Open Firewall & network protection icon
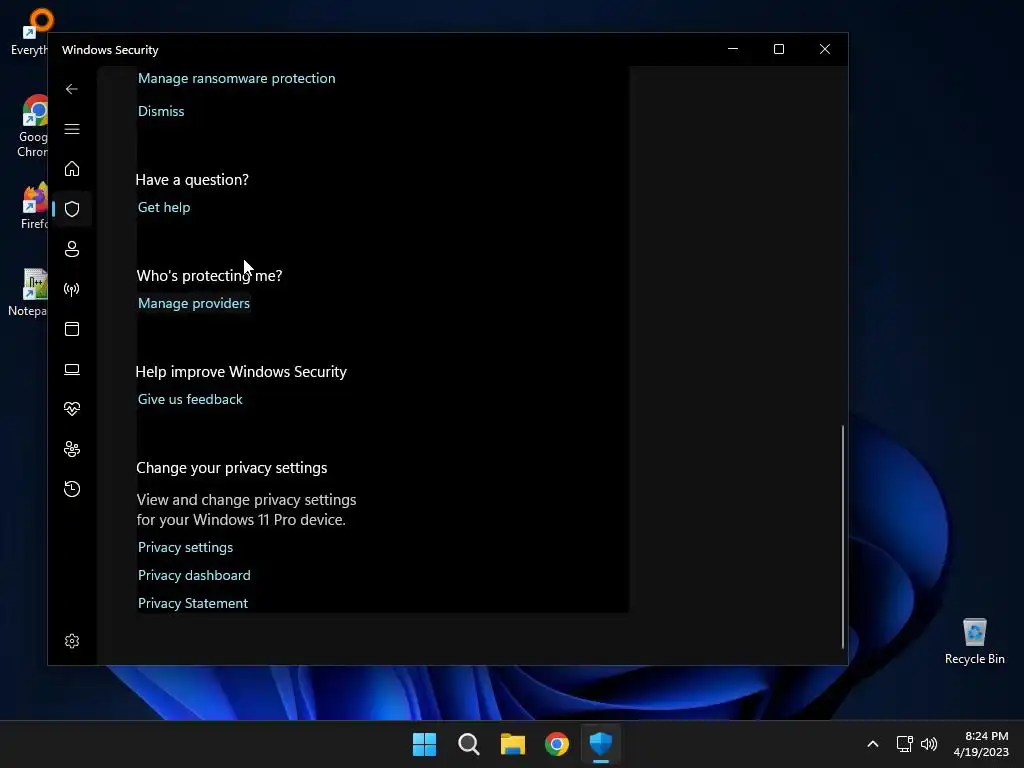This screenshot has height=768, width=1024. click(72, 289)
